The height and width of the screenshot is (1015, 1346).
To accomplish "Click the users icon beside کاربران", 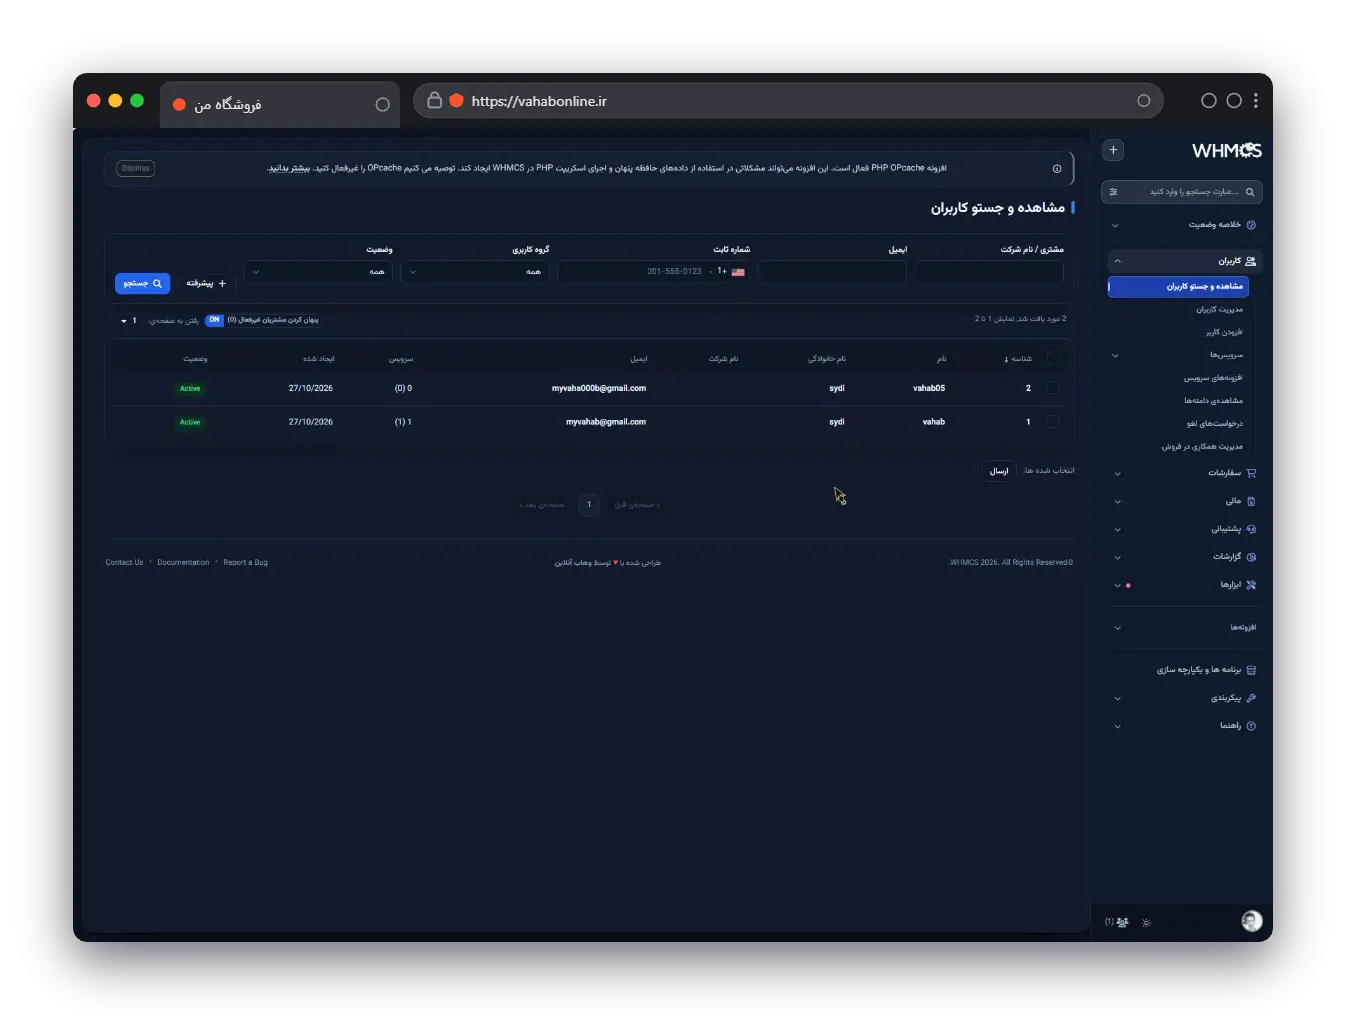I will [x=1251, y=261].
